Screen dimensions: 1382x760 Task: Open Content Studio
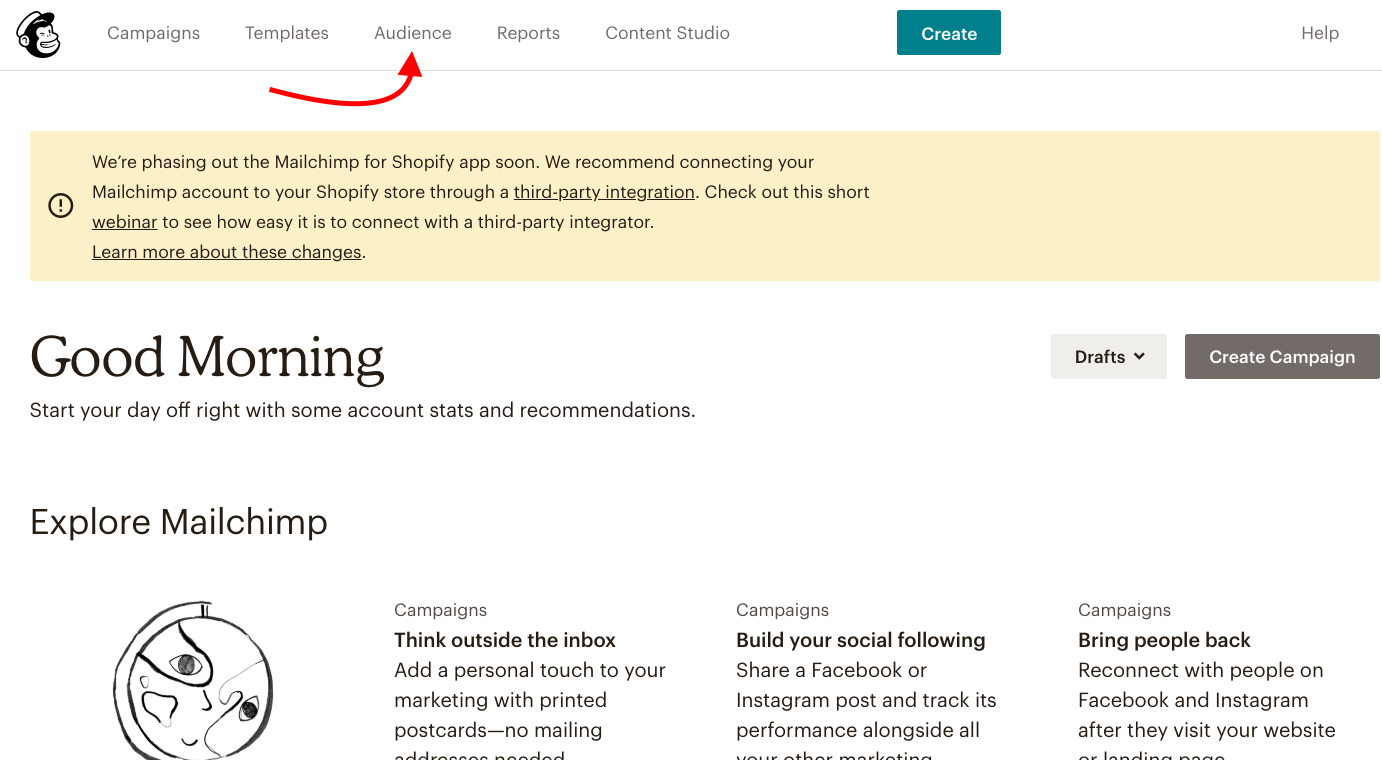[x=667, y=33]
